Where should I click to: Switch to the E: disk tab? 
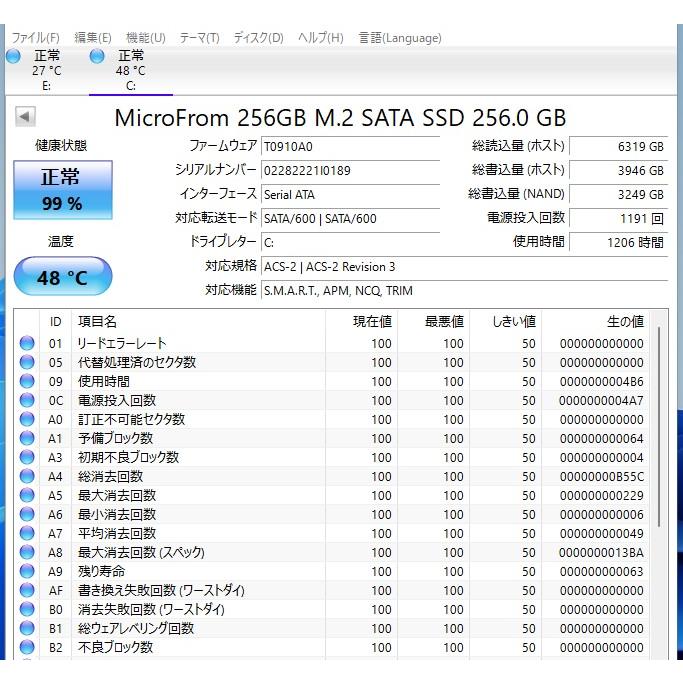(x=47, y=71)
